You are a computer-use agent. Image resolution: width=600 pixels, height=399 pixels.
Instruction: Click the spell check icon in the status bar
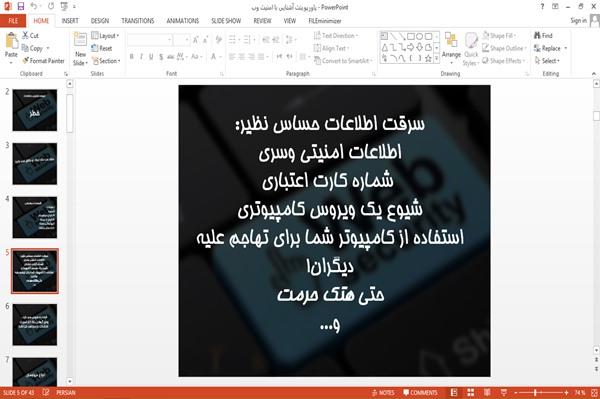[x=46, y=392]
